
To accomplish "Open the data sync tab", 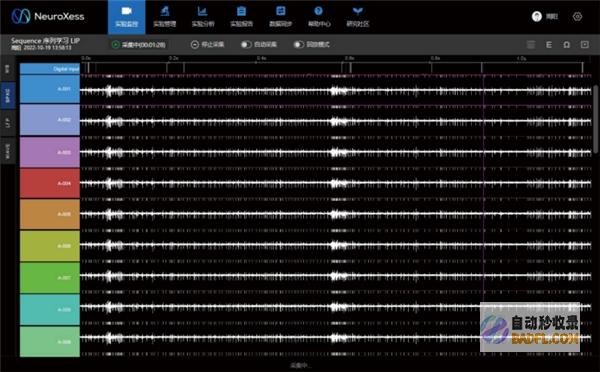I will tap(280, 17).
